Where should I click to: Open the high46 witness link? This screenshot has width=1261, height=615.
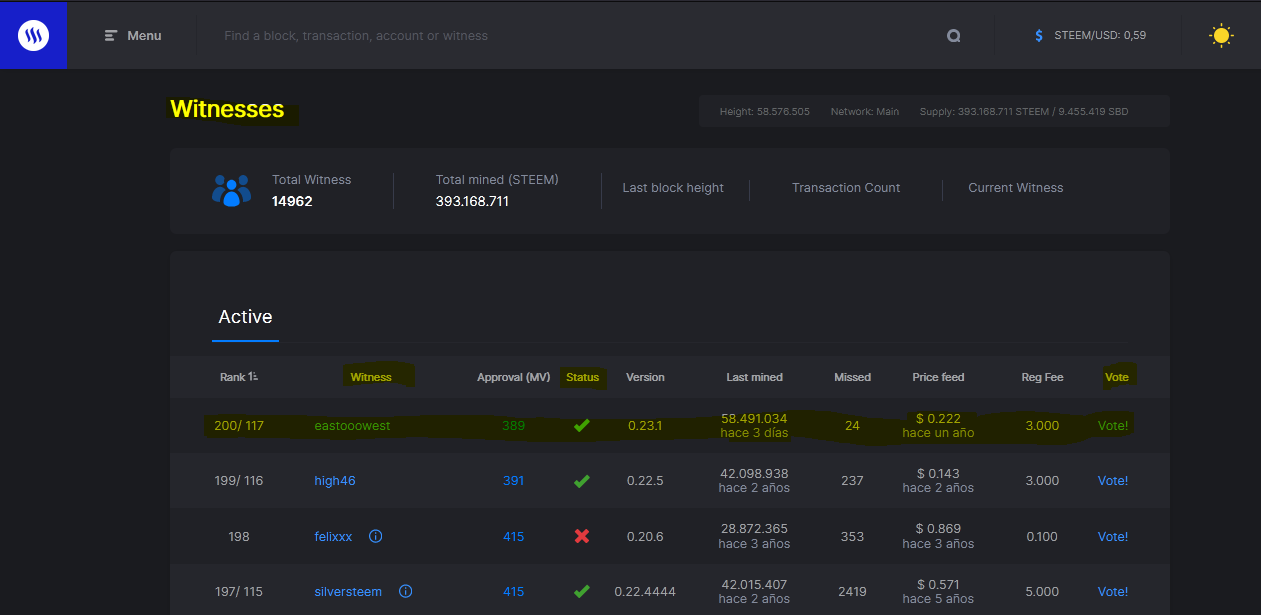click(x=335, y=481)
